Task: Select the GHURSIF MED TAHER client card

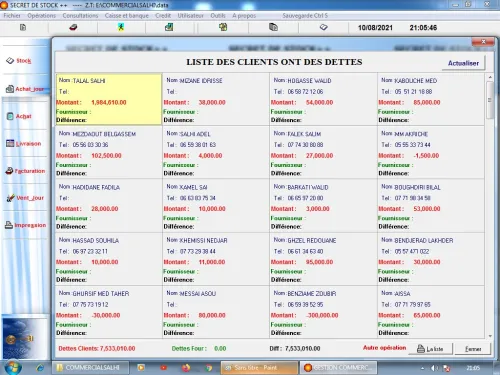Action: [109, 312]
